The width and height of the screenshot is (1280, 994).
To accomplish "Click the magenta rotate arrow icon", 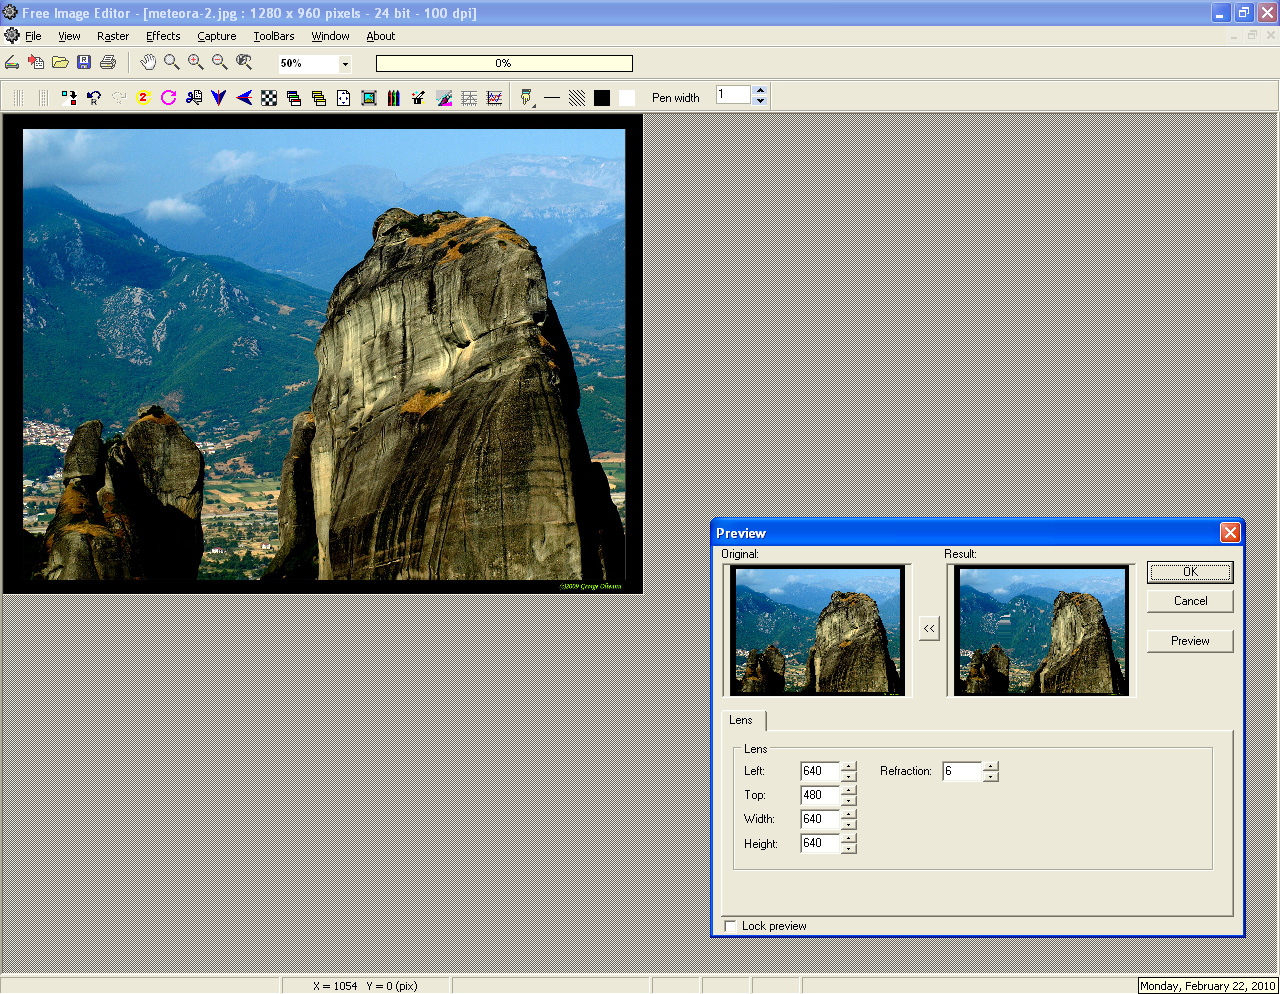I will (168, 98).
